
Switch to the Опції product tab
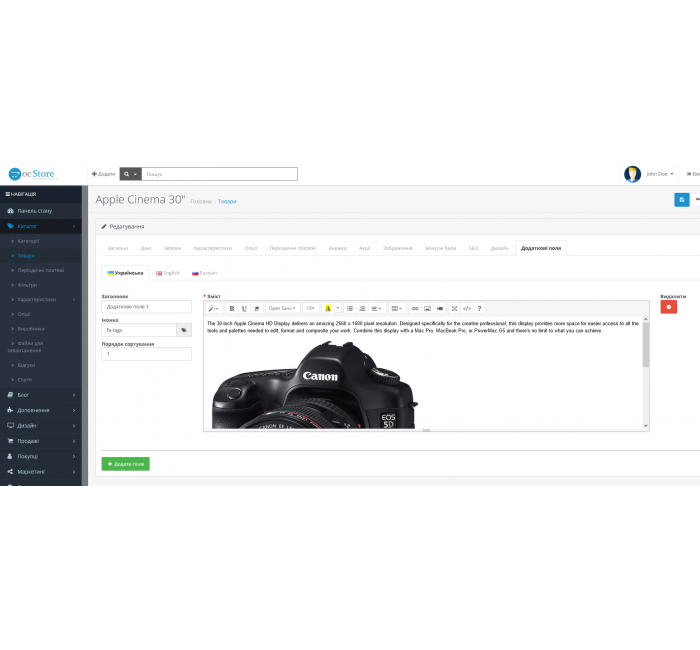[251, 248]
